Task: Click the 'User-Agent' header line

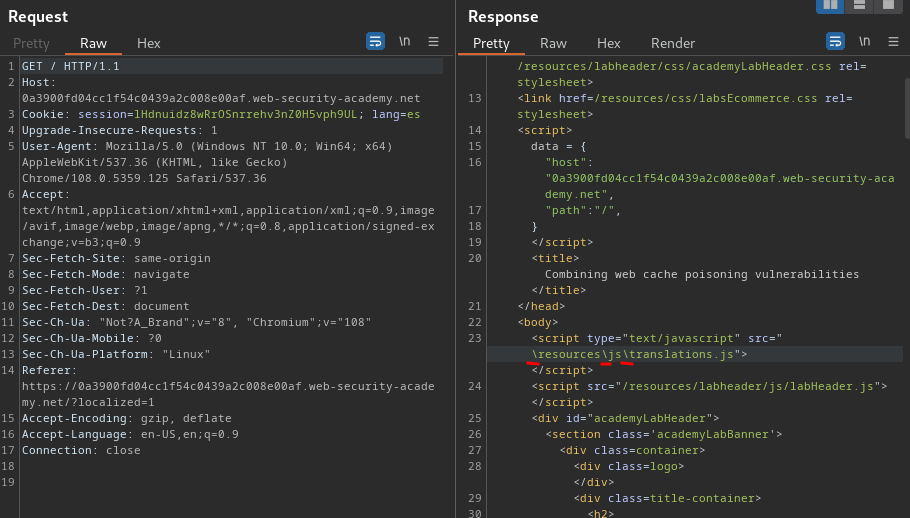Action: pyautogui.click(x=207, y=146)
